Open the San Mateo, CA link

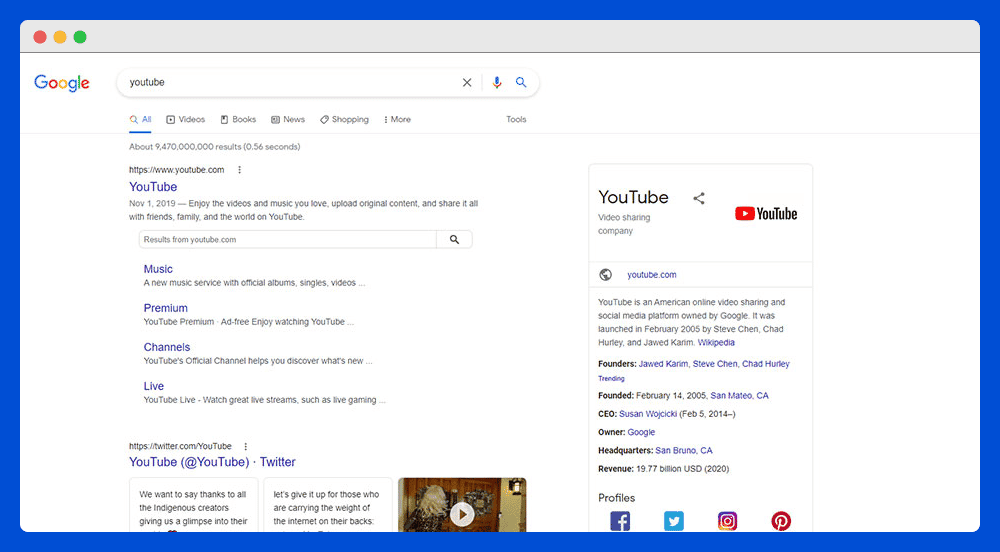(x=739, y=396)
